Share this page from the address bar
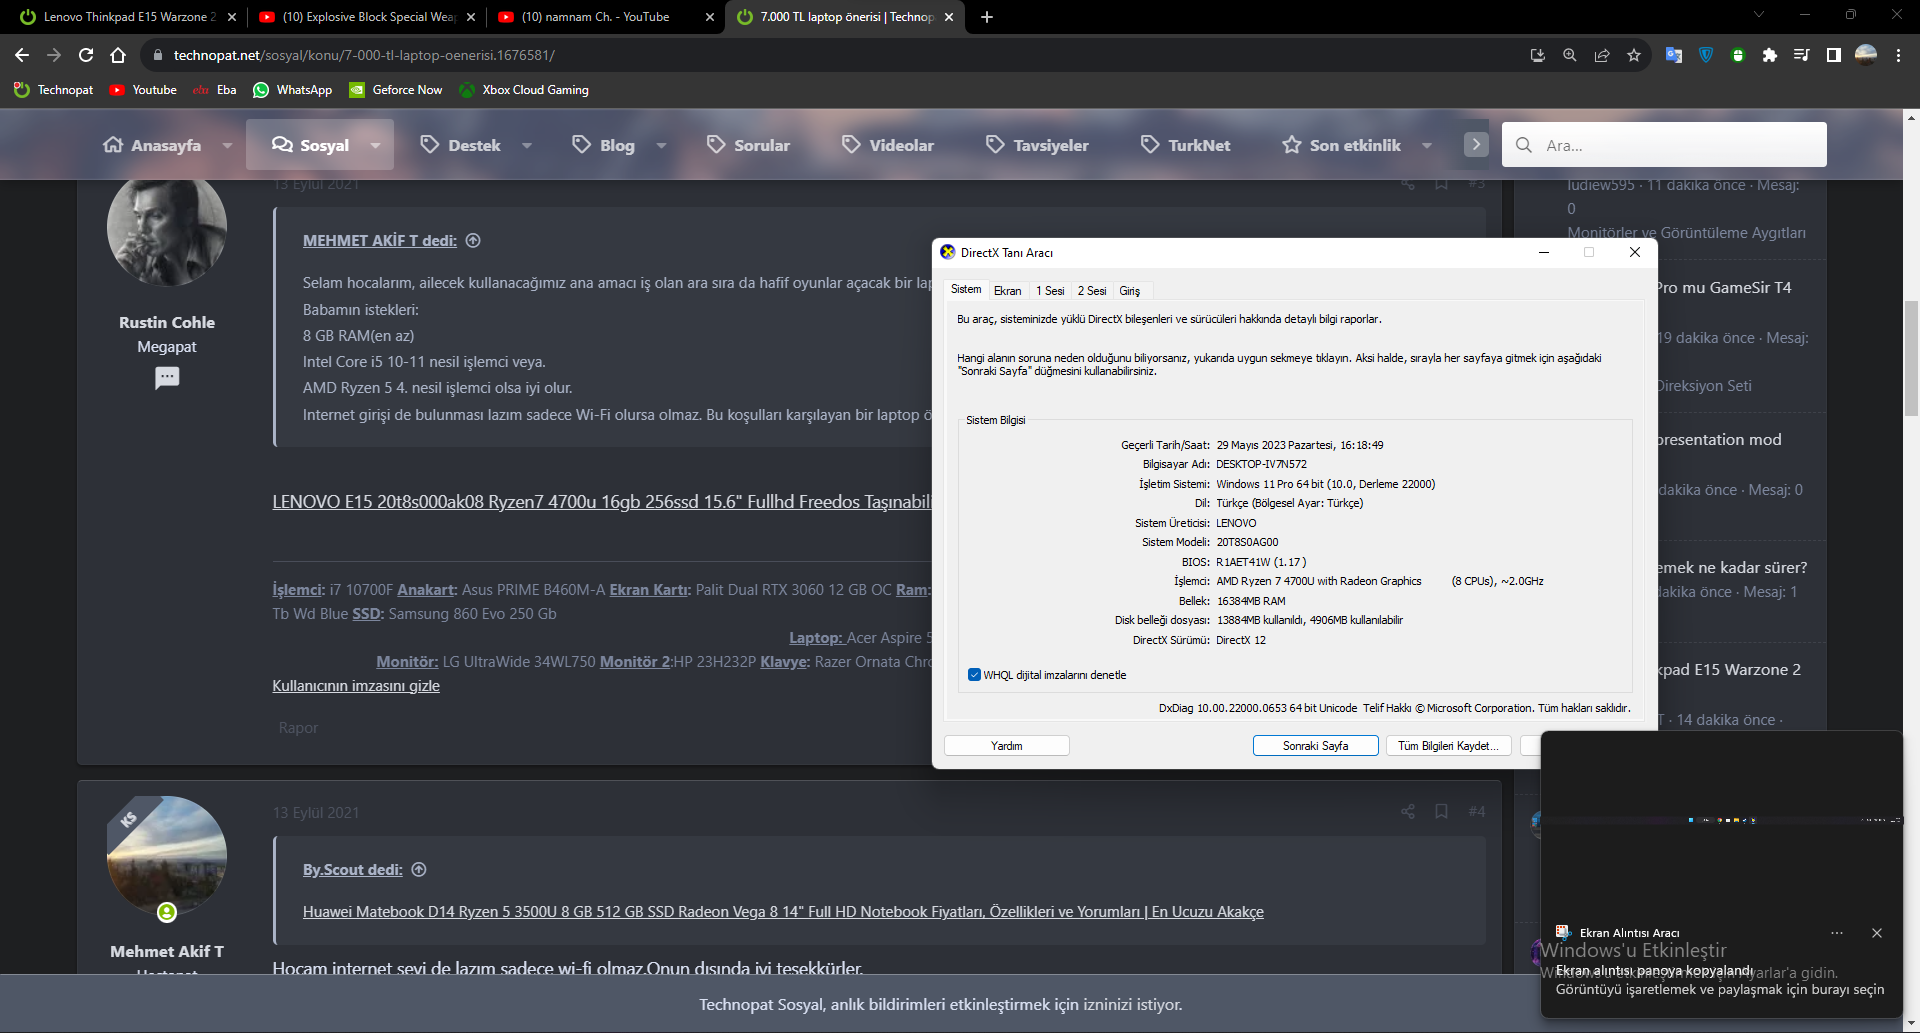Image resolution: width=1920 pixels, height=1033 pixels. [x=1602, y=55]
